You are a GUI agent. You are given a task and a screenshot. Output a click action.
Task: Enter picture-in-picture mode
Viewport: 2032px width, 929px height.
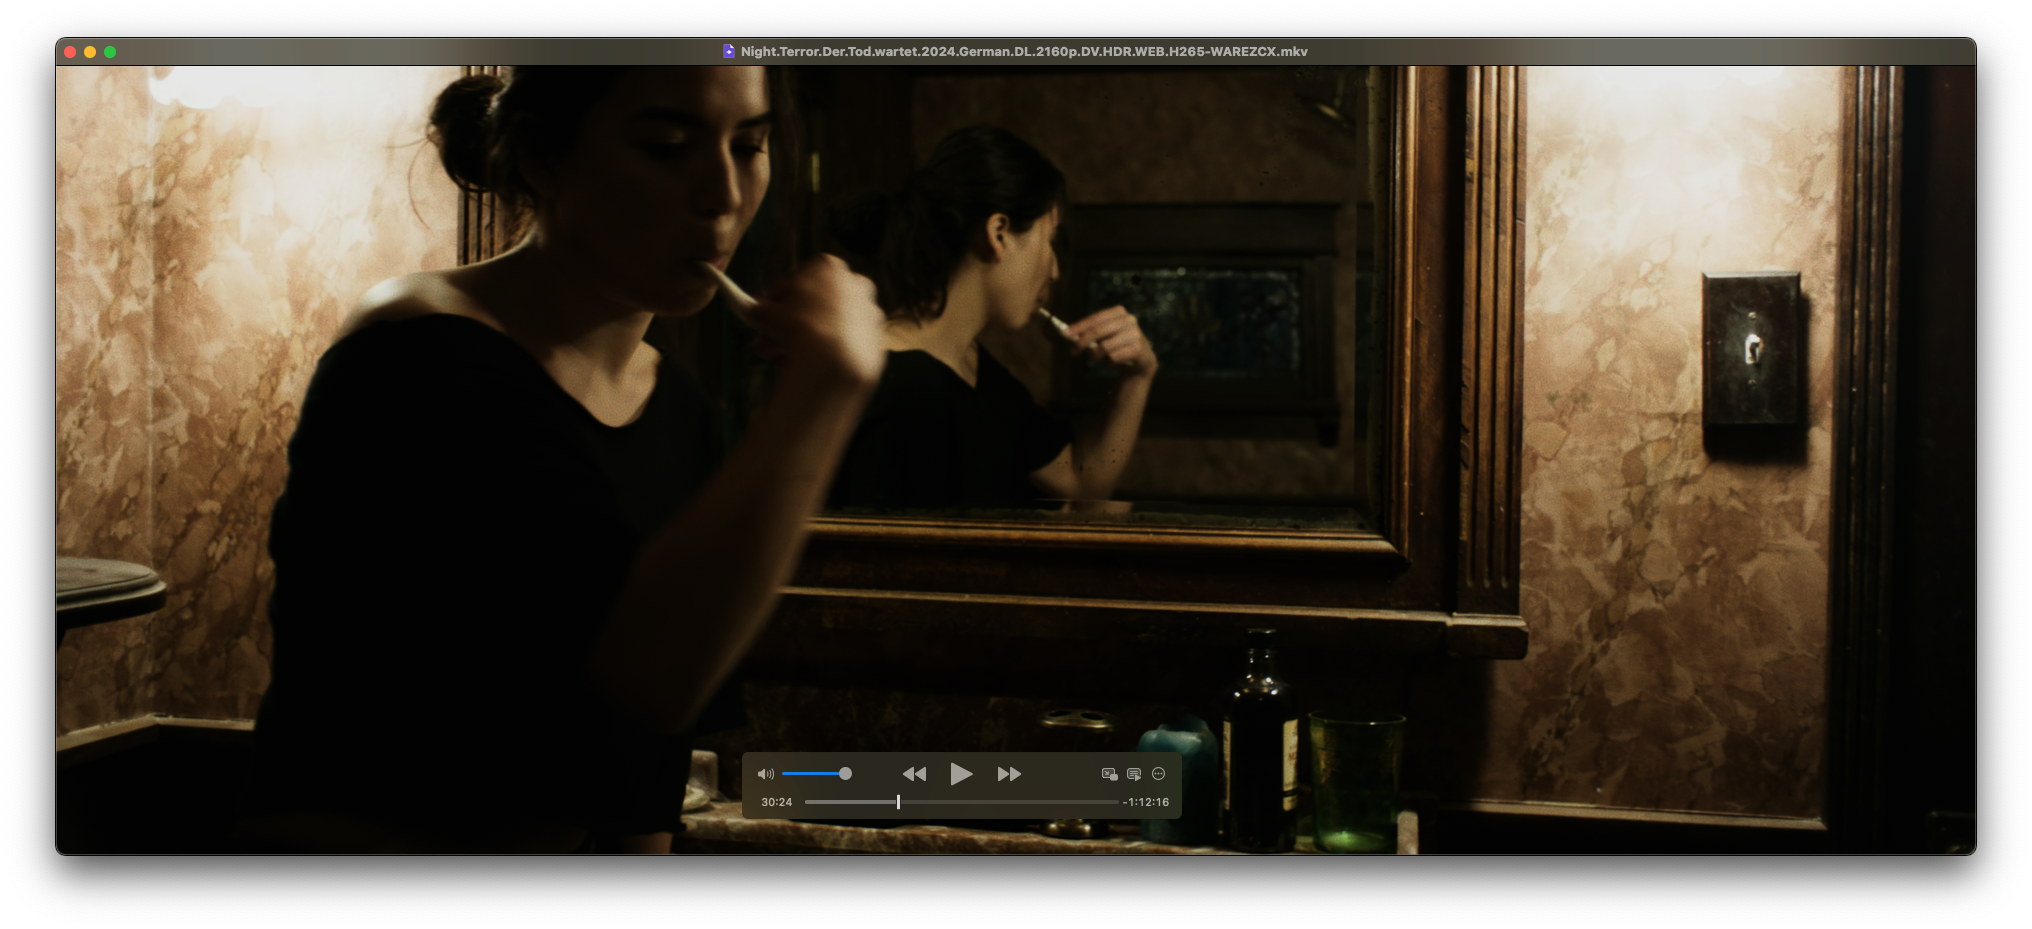(1109, 774)
